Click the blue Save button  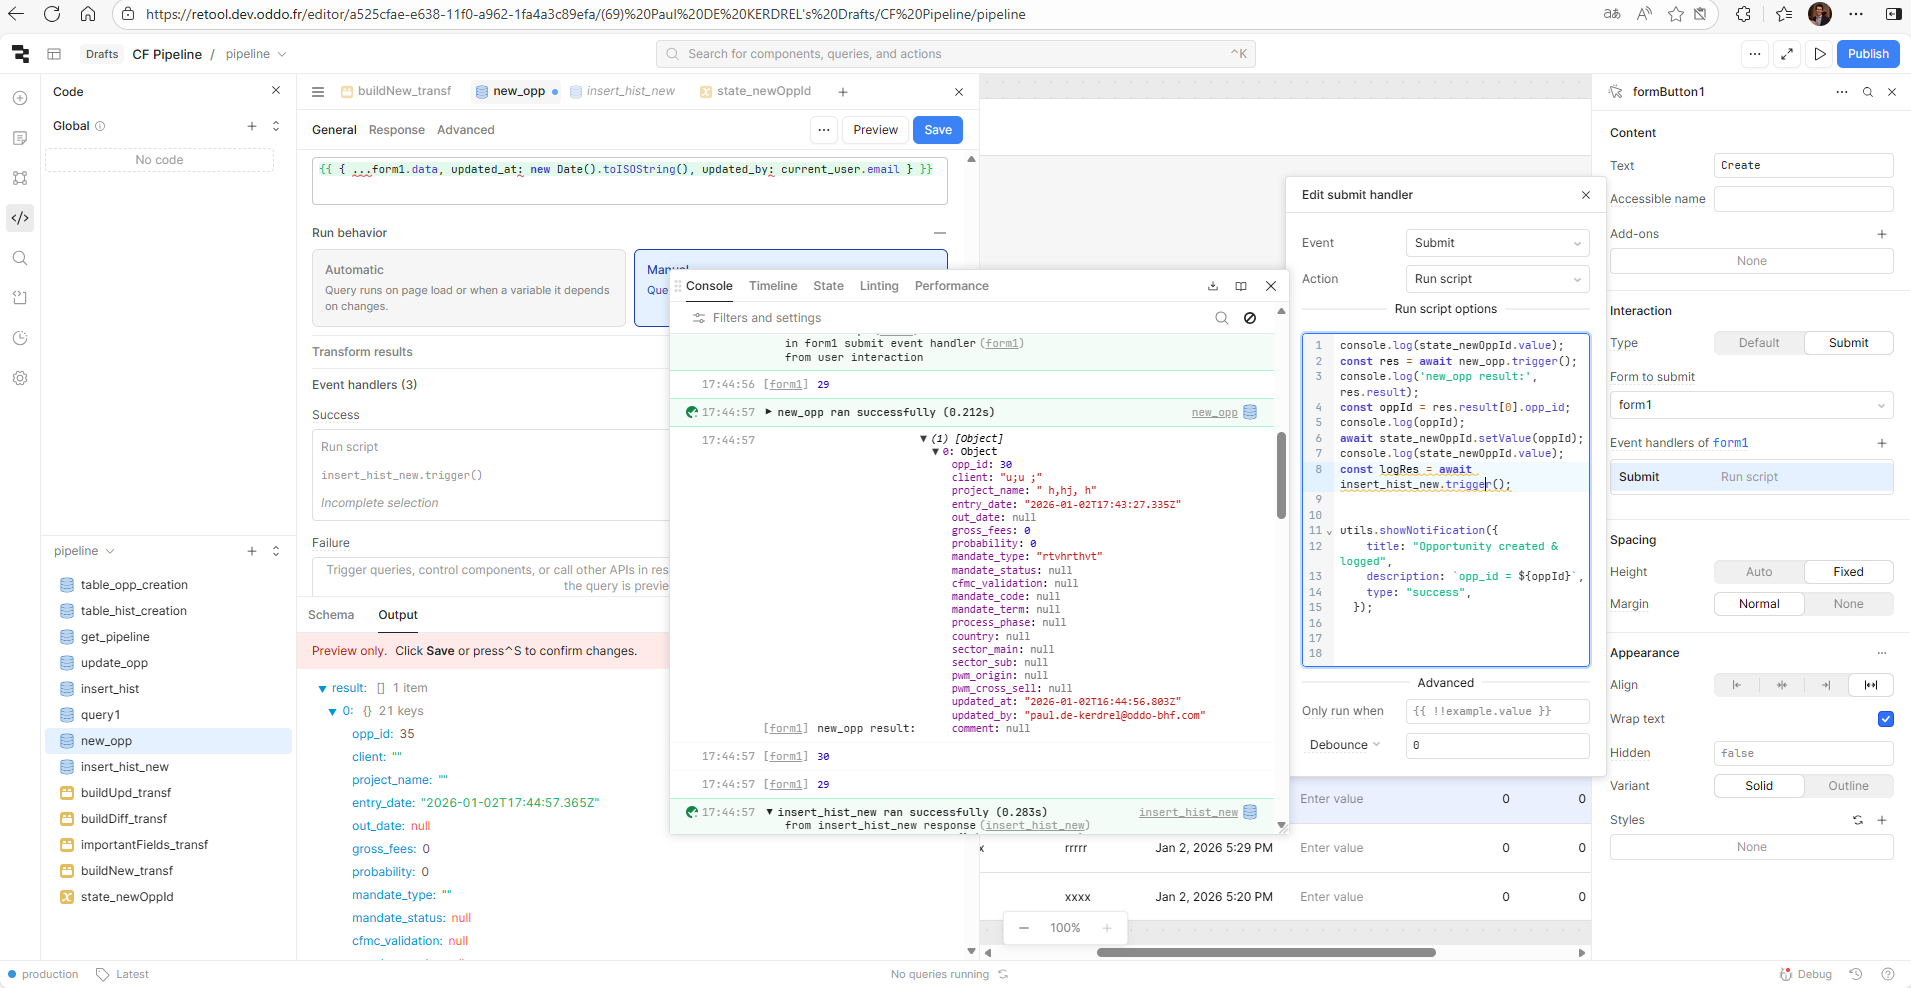[937, 130]
